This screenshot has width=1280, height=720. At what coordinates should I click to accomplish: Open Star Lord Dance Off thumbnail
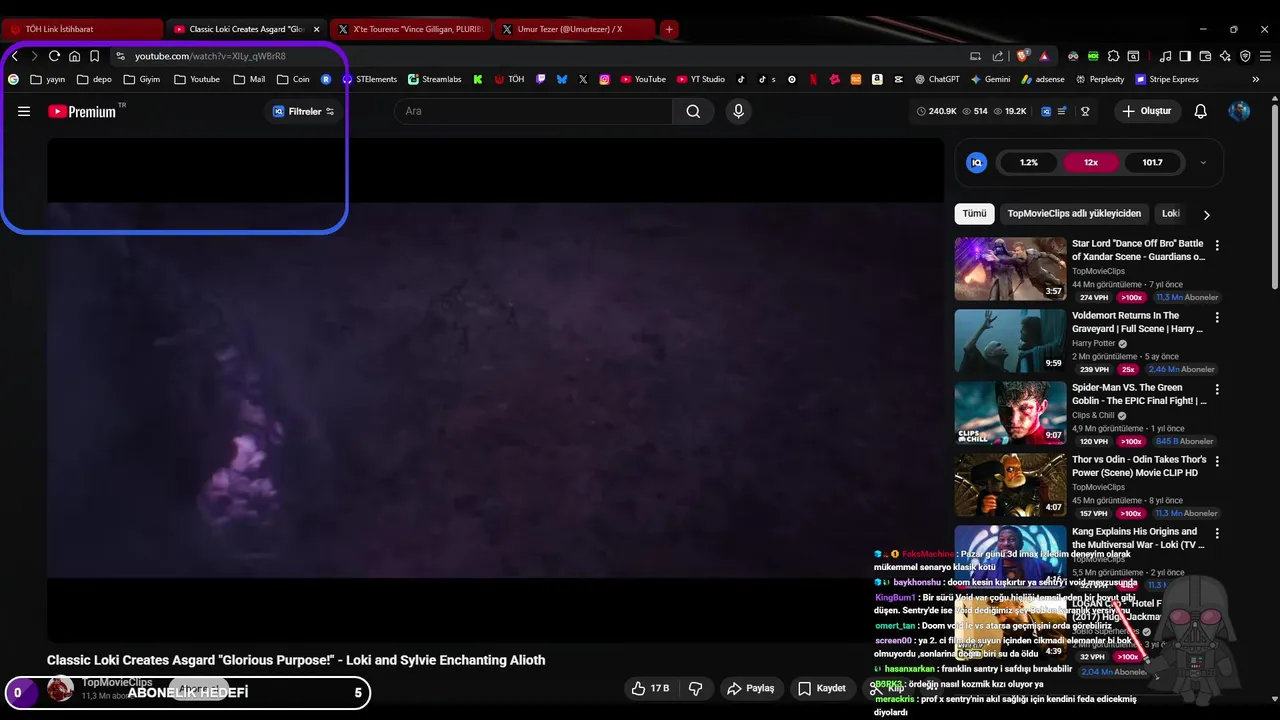point(1010,269)
